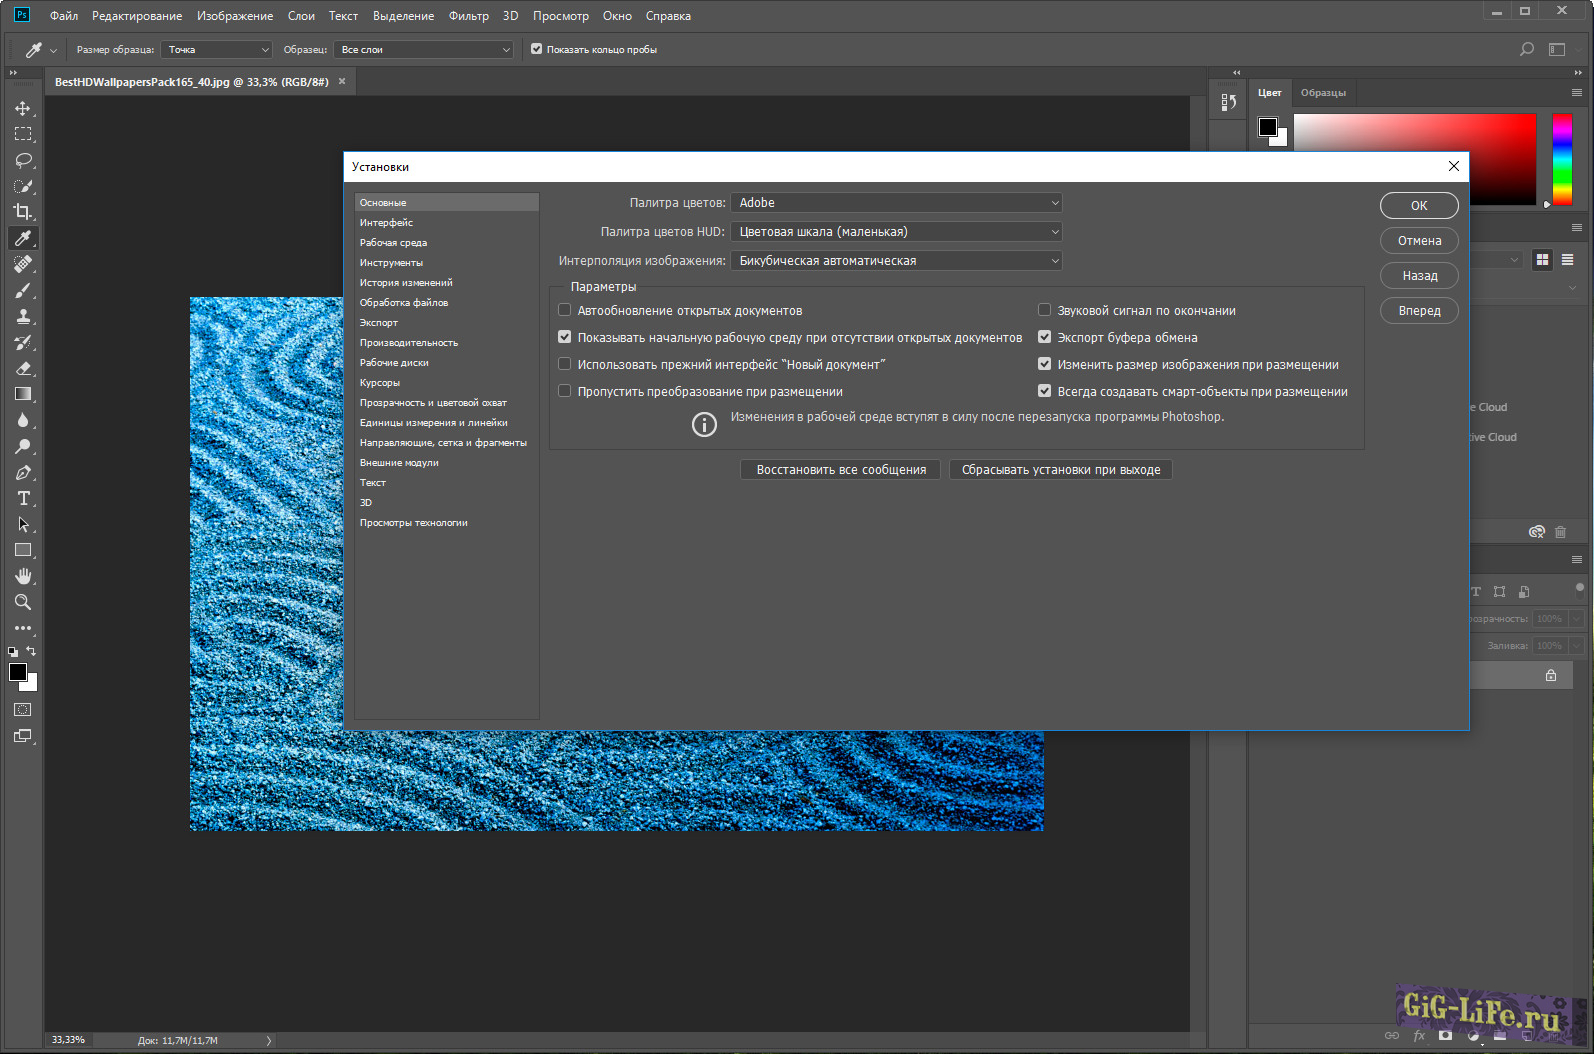Image resolution: width=1594 pixels, height=1054 pixels.
Task: Select the Brush tool
Action: [x=23, y=290]
